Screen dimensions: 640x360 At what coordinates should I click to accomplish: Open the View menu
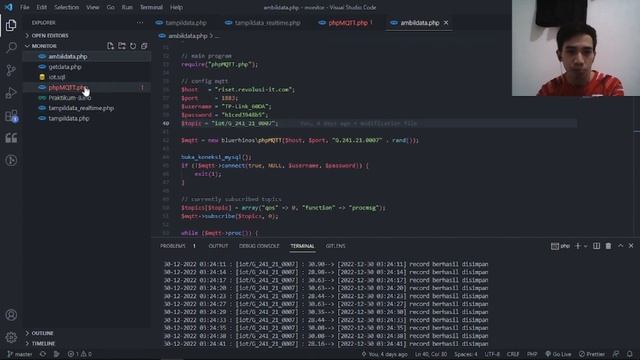[x=93, y=7]
